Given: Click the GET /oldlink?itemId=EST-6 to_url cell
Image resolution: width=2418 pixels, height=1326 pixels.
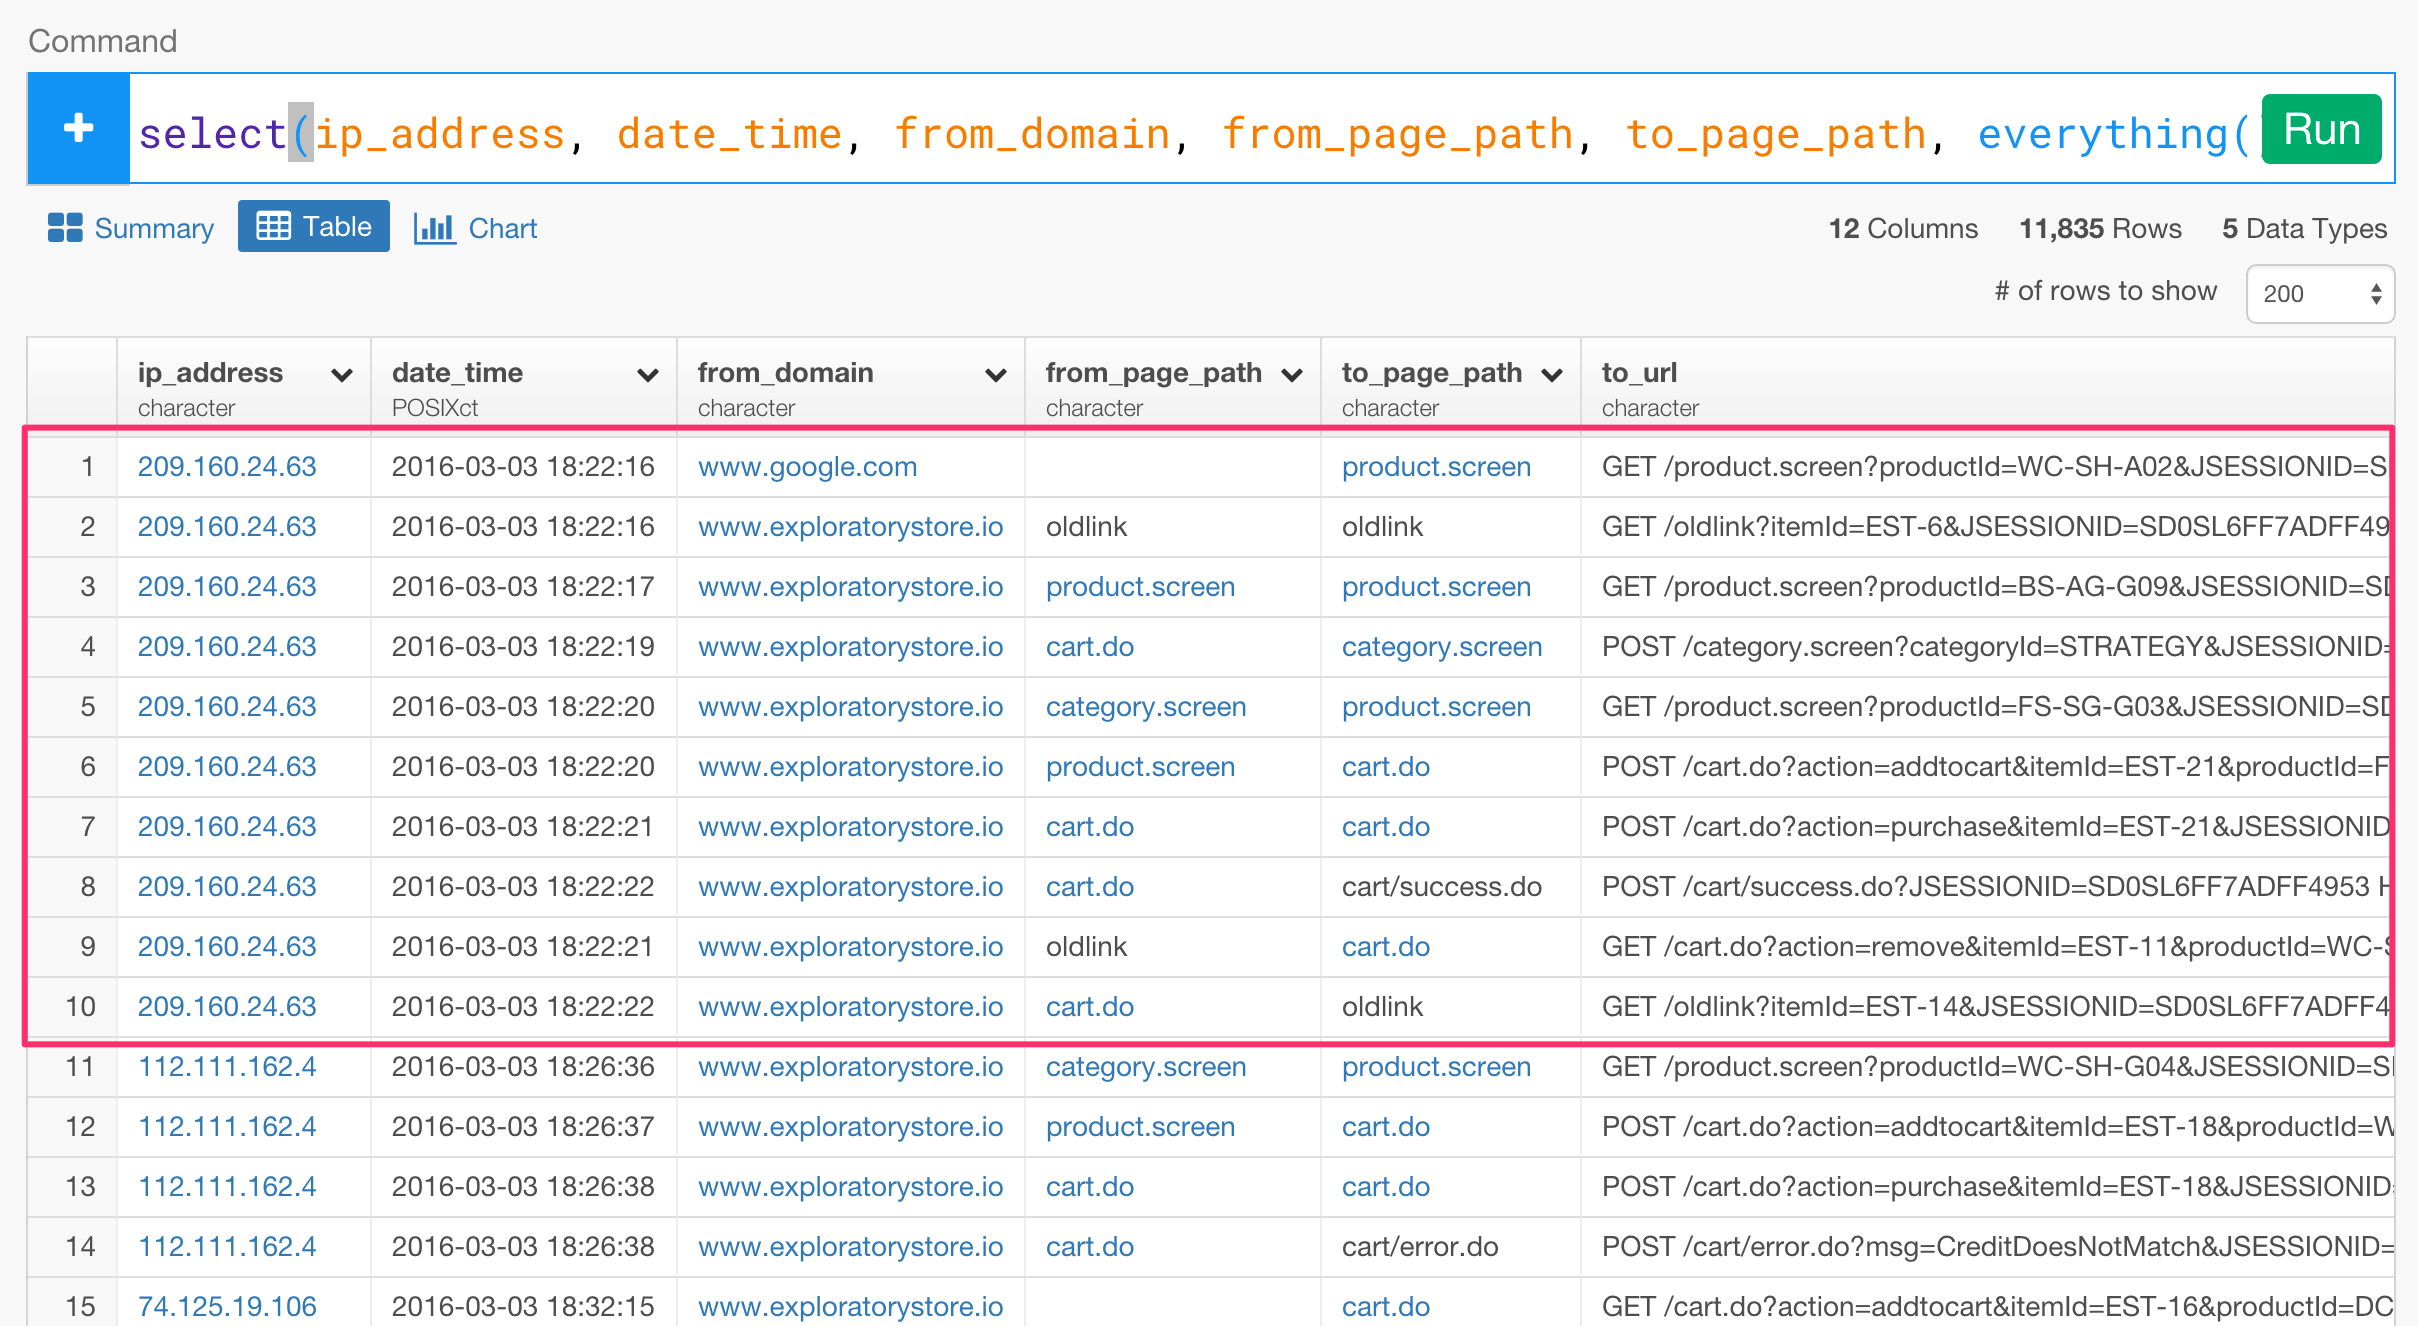Looking at the screenshot, I should [1988, 527].
